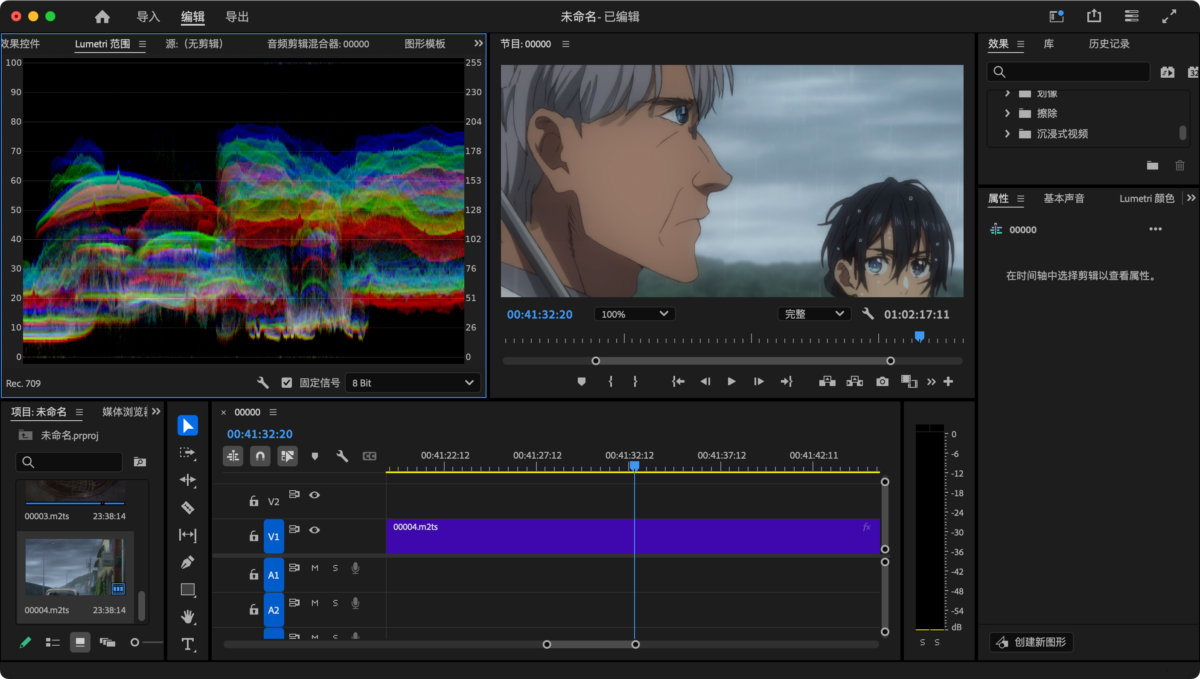1200x679 pixels.
Task: Open Program monitor button editor plus
Action: (948, 381)
